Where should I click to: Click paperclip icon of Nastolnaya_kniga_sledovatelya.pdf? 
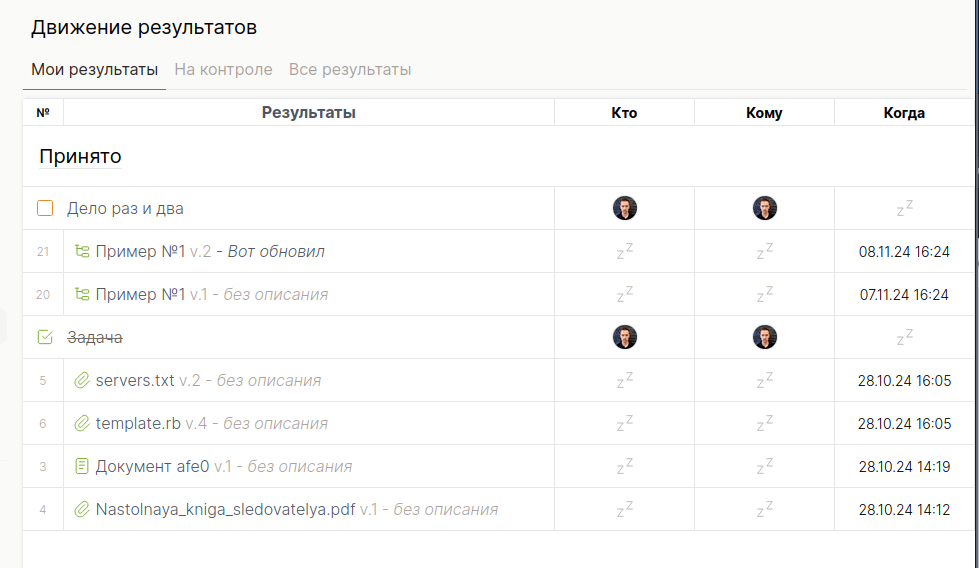pos(82,509)
